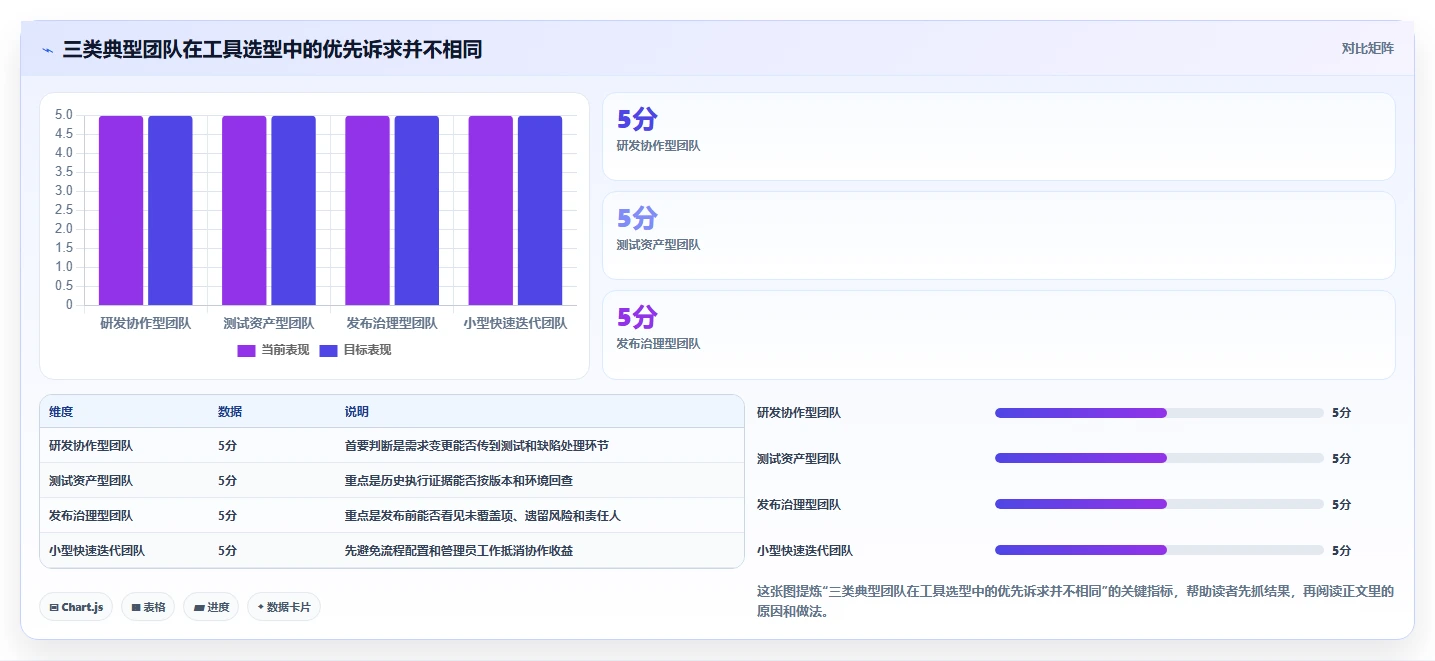Click 测试资产型团队 purple 当前表现 bar

coord(244,210)
